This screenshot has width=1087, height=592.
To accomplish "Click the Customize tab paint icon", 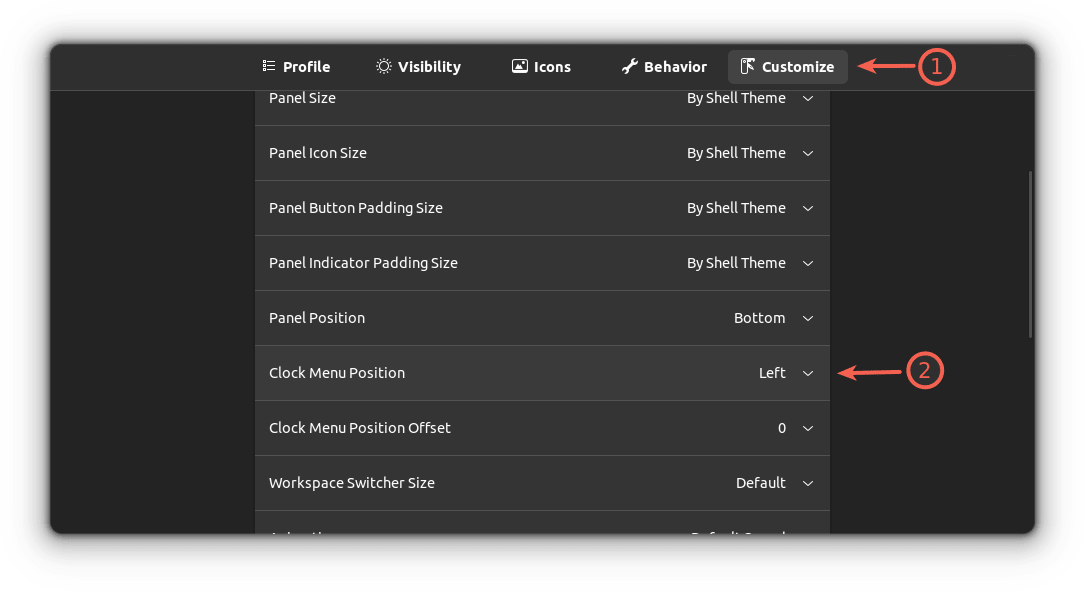I will (747, 66).
